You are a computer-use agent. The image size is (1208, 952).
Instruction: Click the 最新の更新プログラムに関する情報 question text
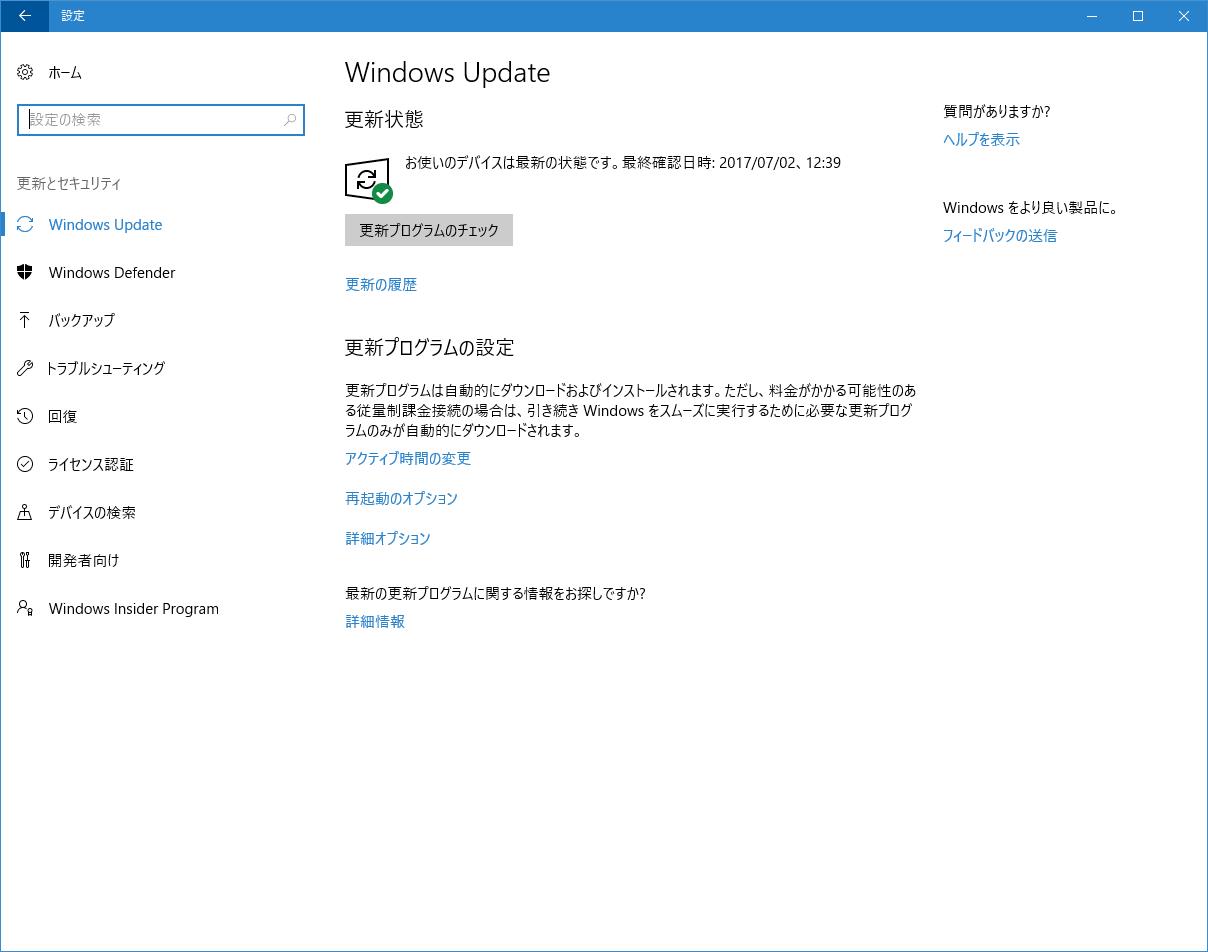[x=495, y=594]
